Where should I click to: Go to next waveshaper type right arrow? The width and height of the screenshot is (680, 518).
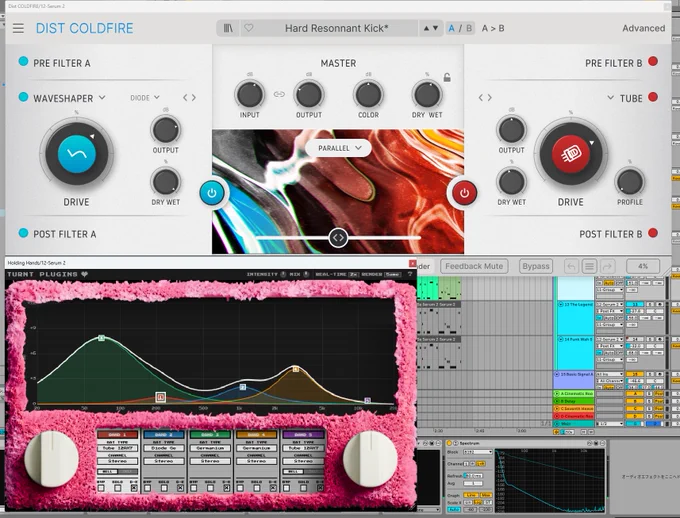[x=194, y=98]
